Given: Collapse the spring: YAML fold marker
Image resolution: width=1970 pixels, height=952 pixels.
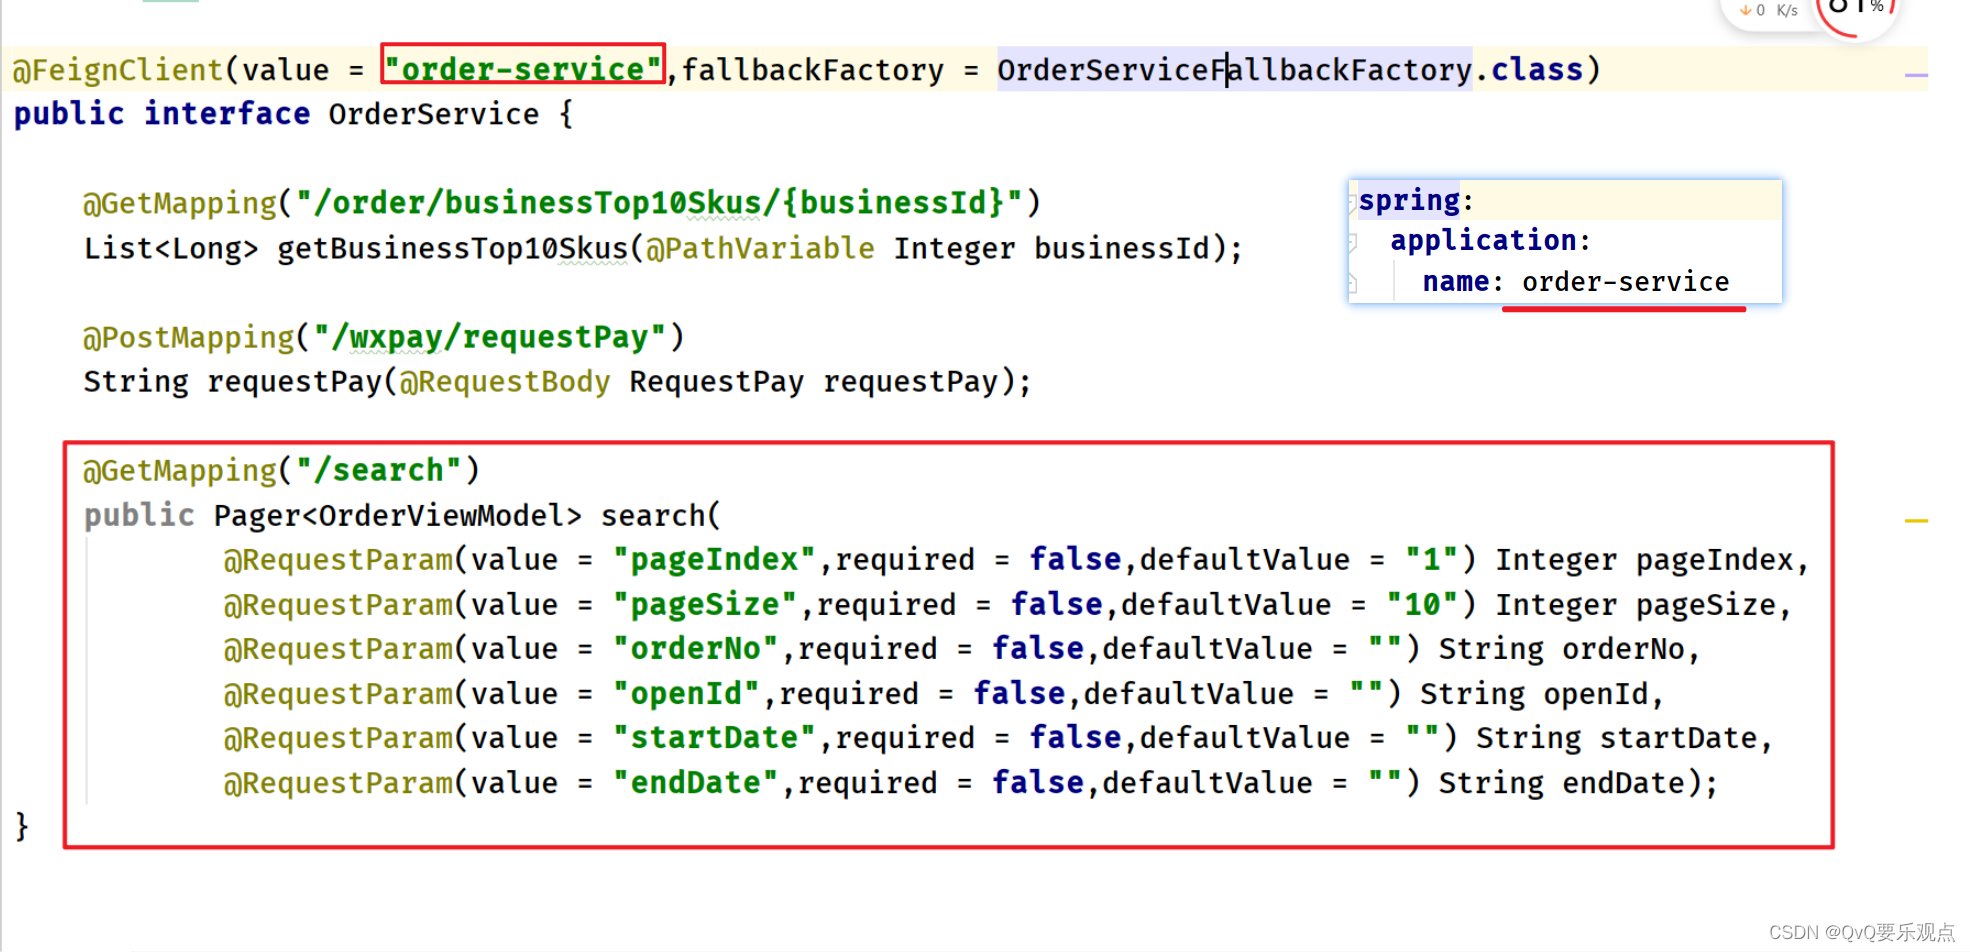Looking at the screenshot, I should 1352,202.
